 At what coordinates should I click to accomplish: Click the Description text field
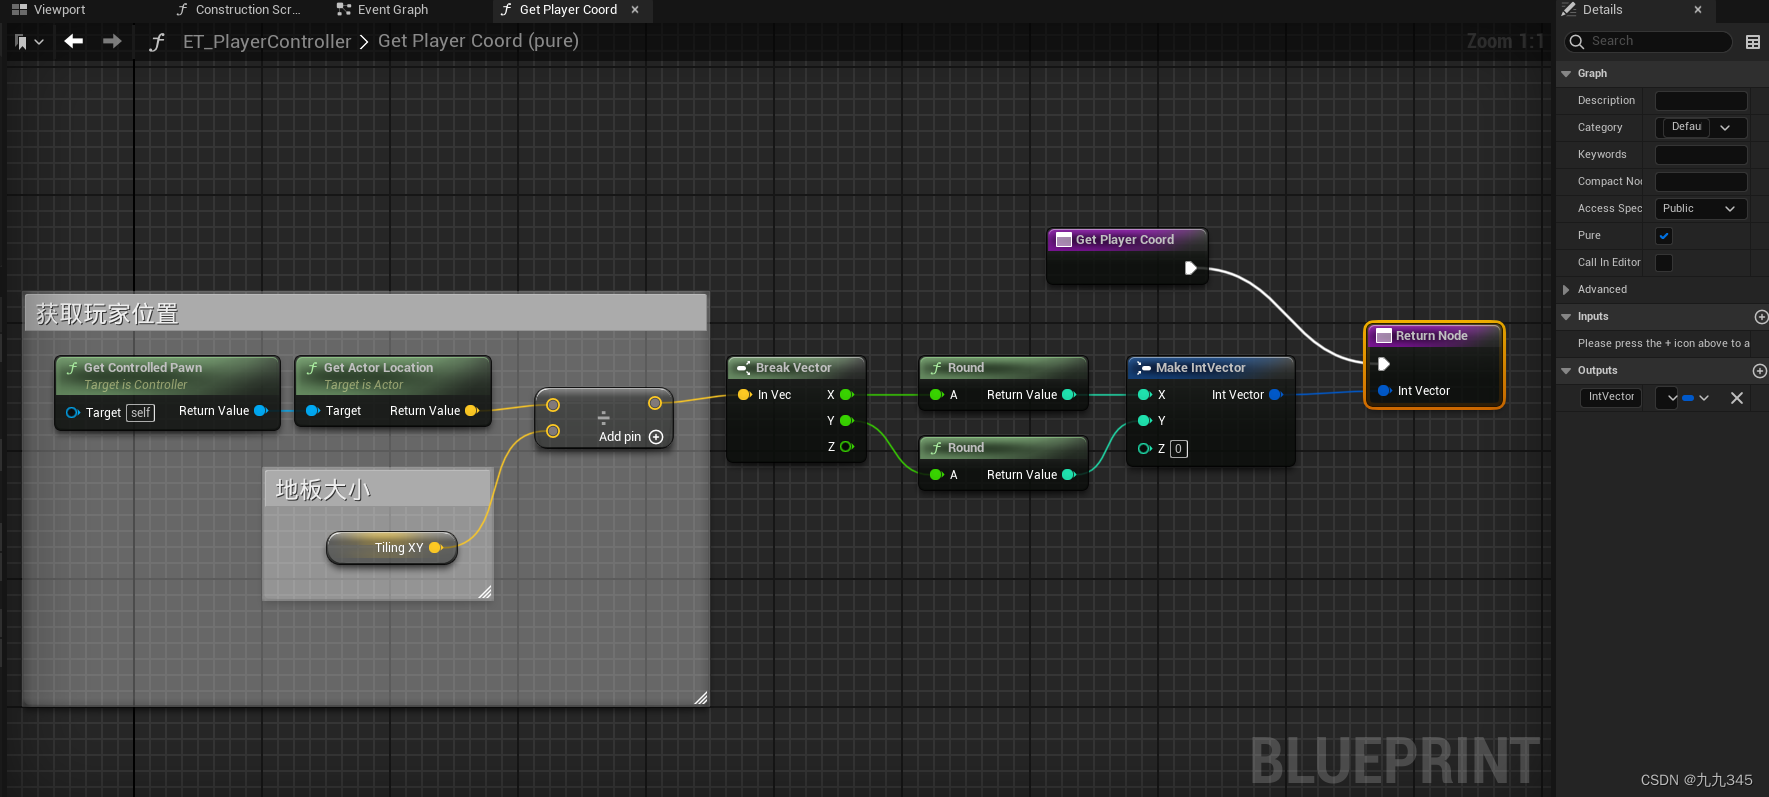click(1701, 101)
